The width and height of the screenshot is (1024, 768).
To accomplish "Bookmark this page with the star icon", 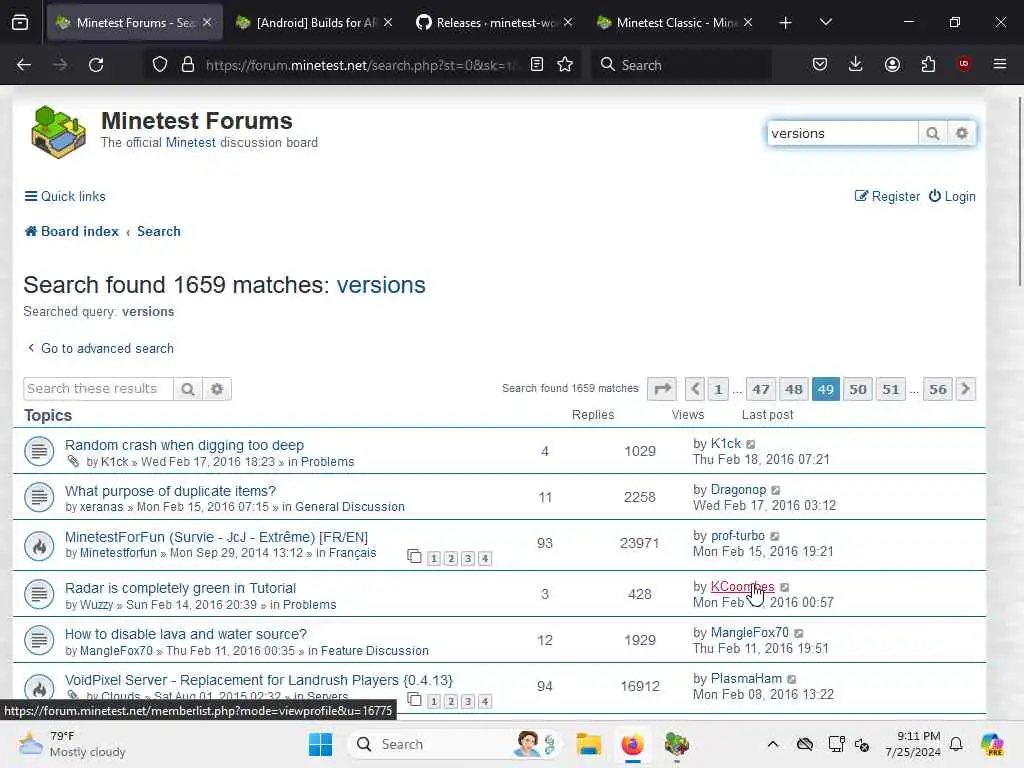I will coord(566,65).
